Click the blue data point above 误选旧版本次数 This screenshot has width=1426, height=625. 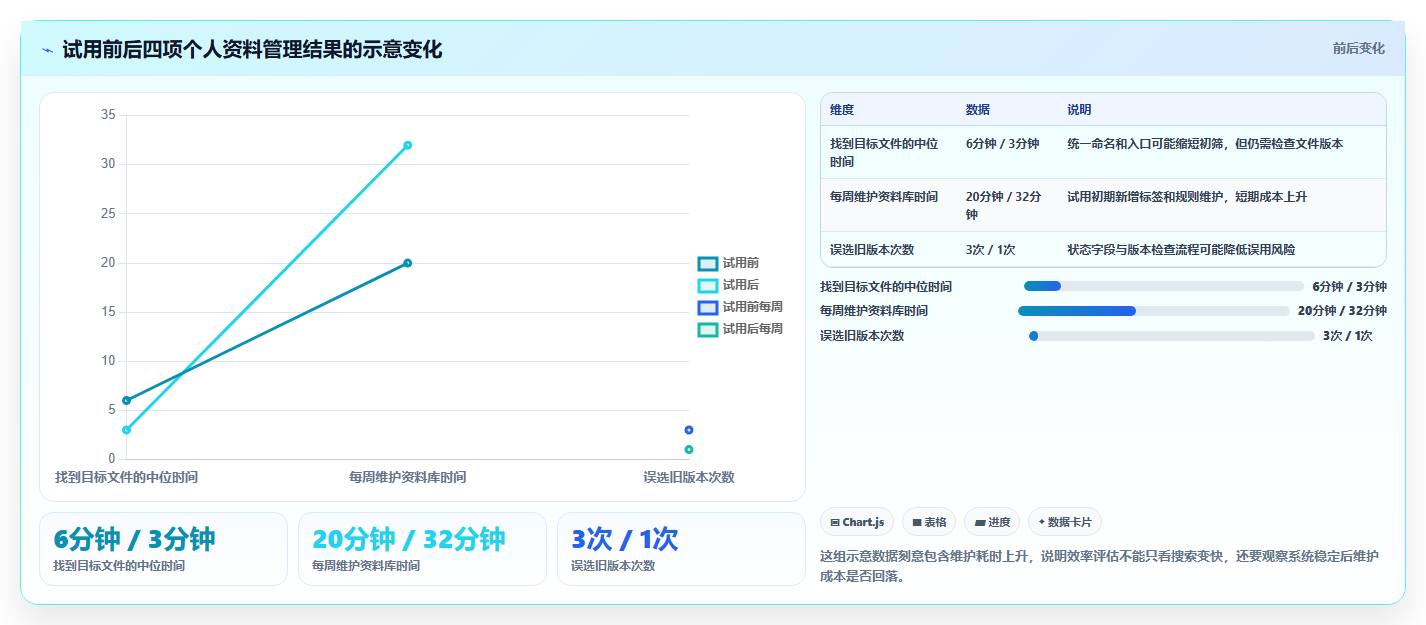tap(689, 430)
